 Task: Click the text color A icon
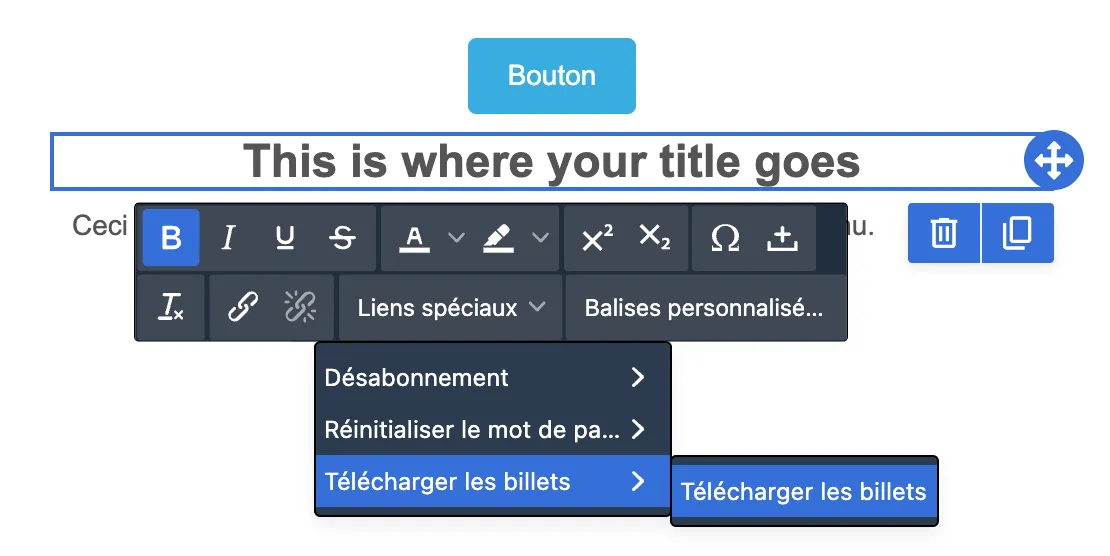[x=415, y=238]
